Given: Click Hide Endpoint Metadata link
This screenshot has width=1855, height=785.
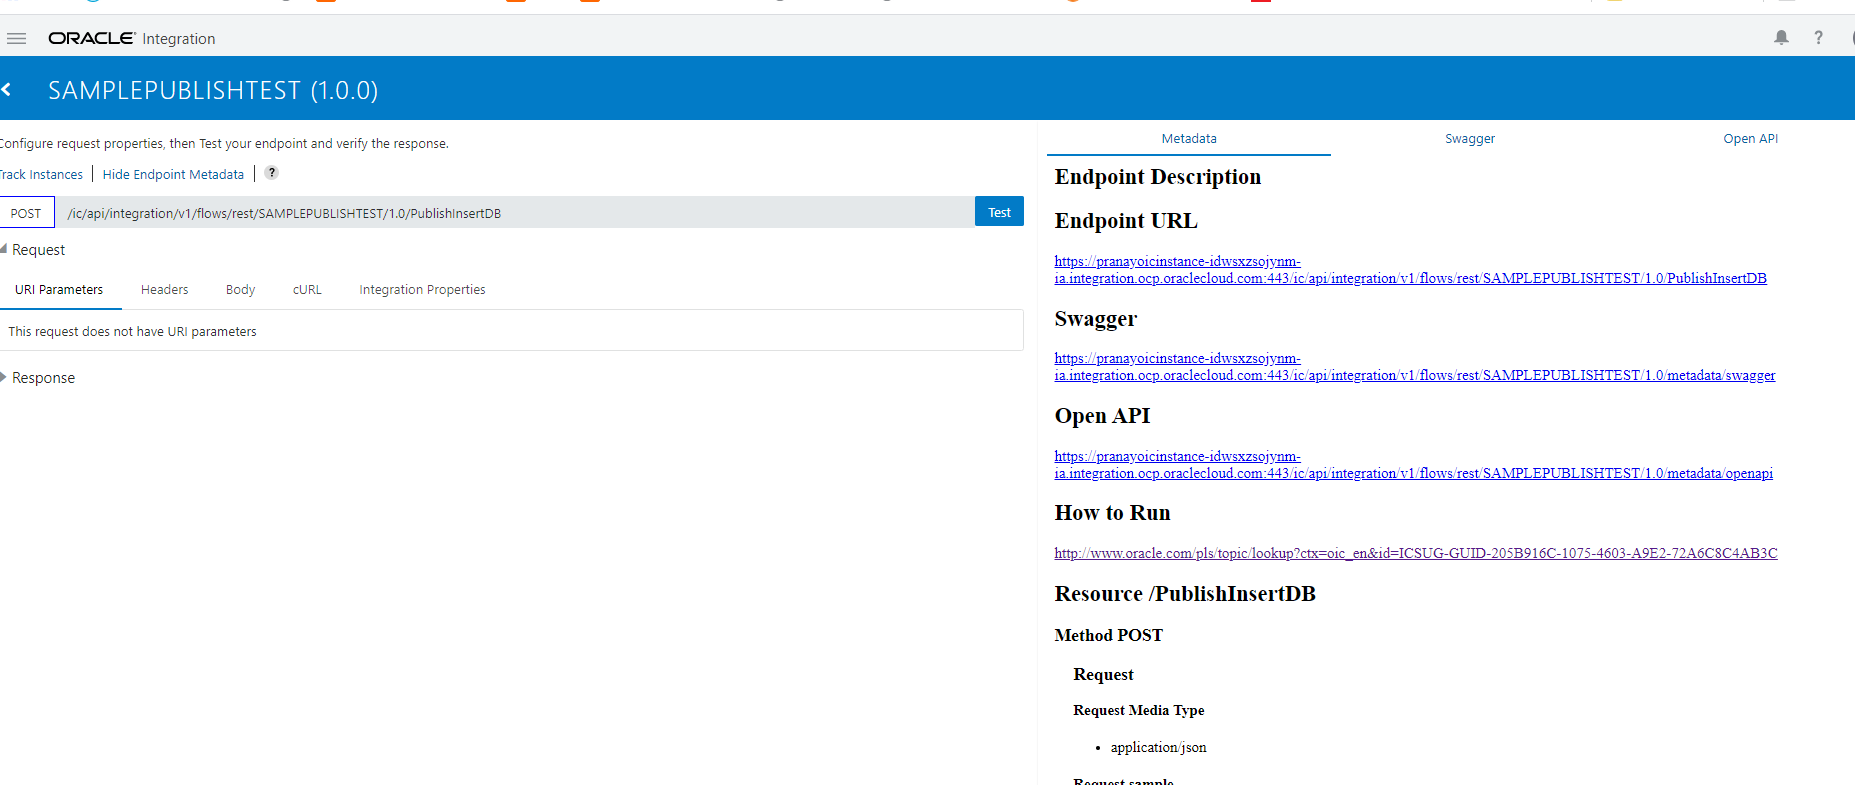Looking at the screenshot, I should (x=173, y=174).
